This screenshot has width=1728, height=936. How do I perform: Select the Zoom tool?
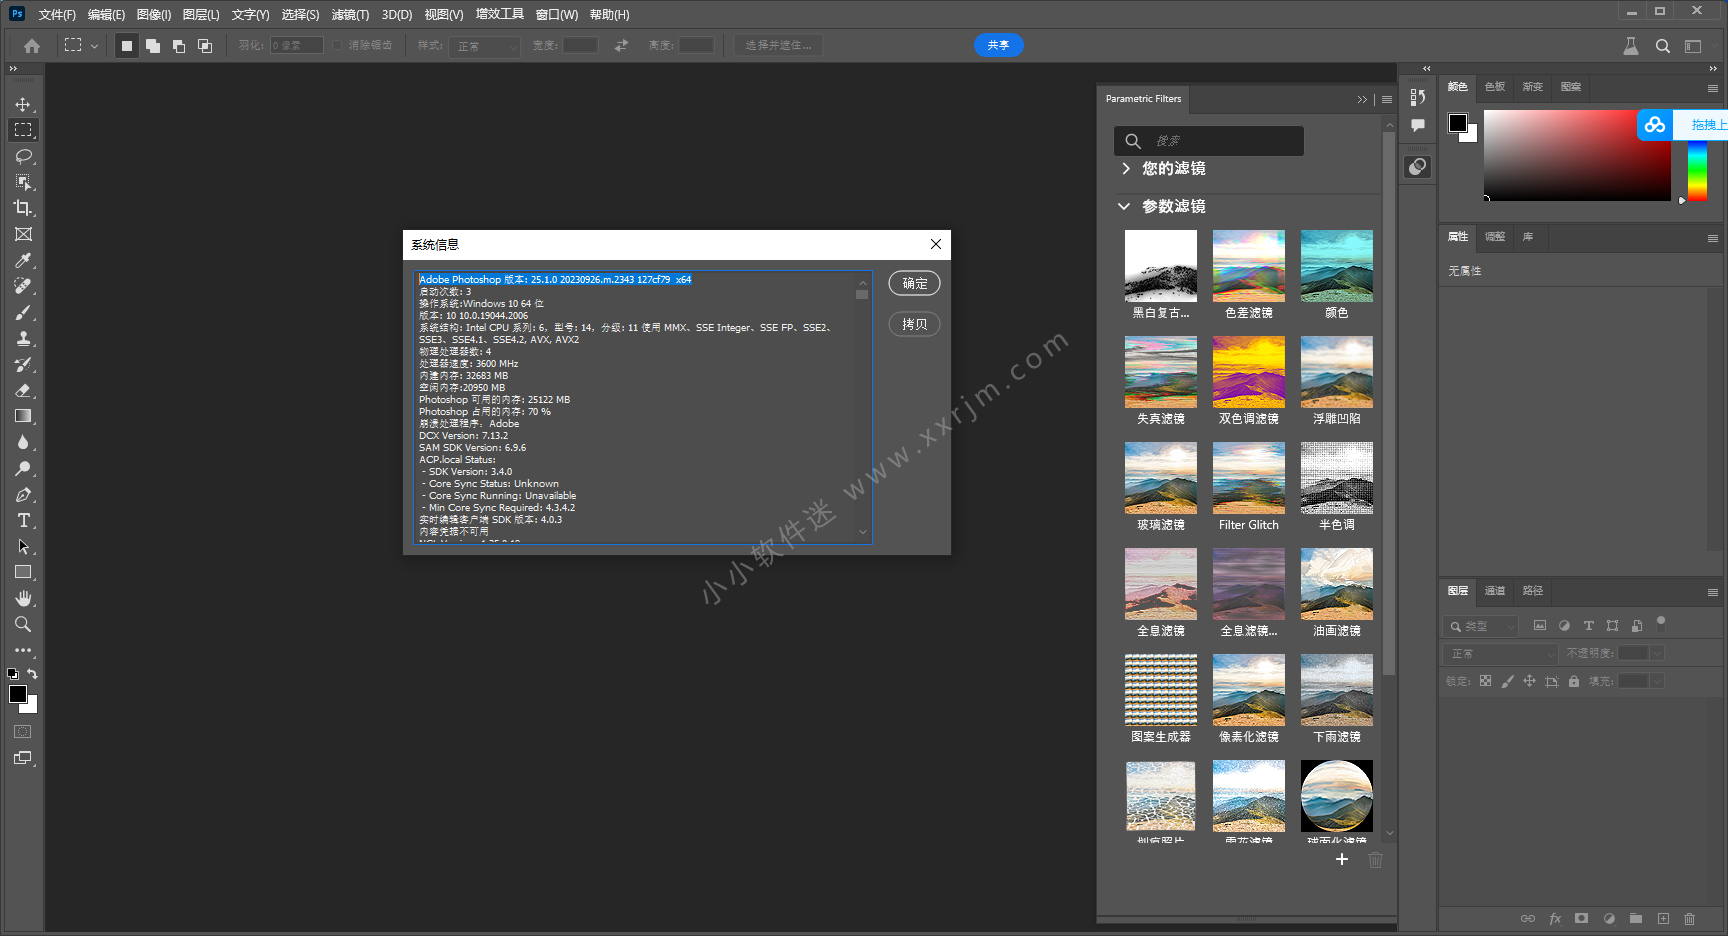click(x=23, y=624)
